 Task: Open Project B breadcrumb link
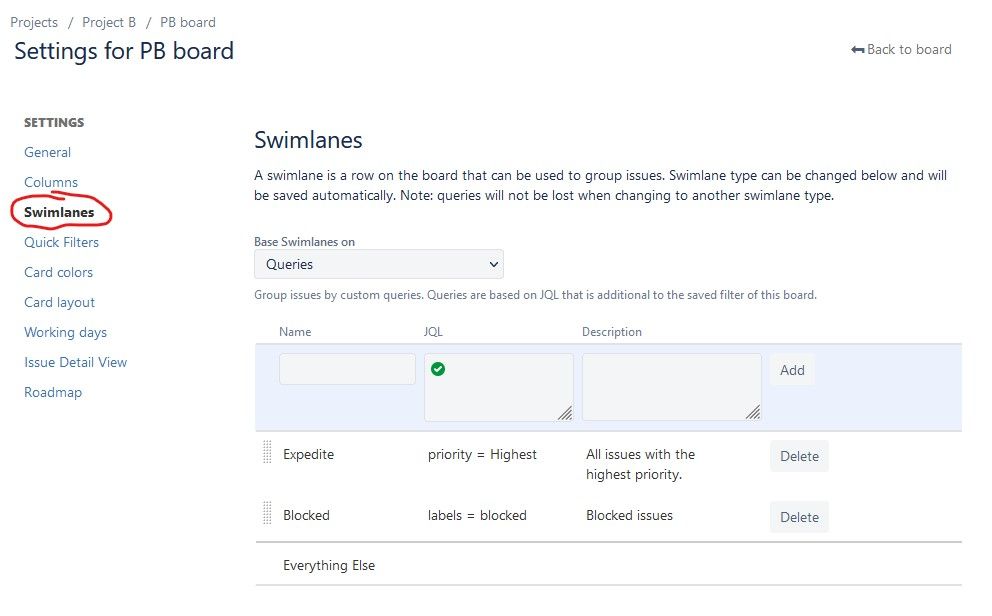(109, 22)
